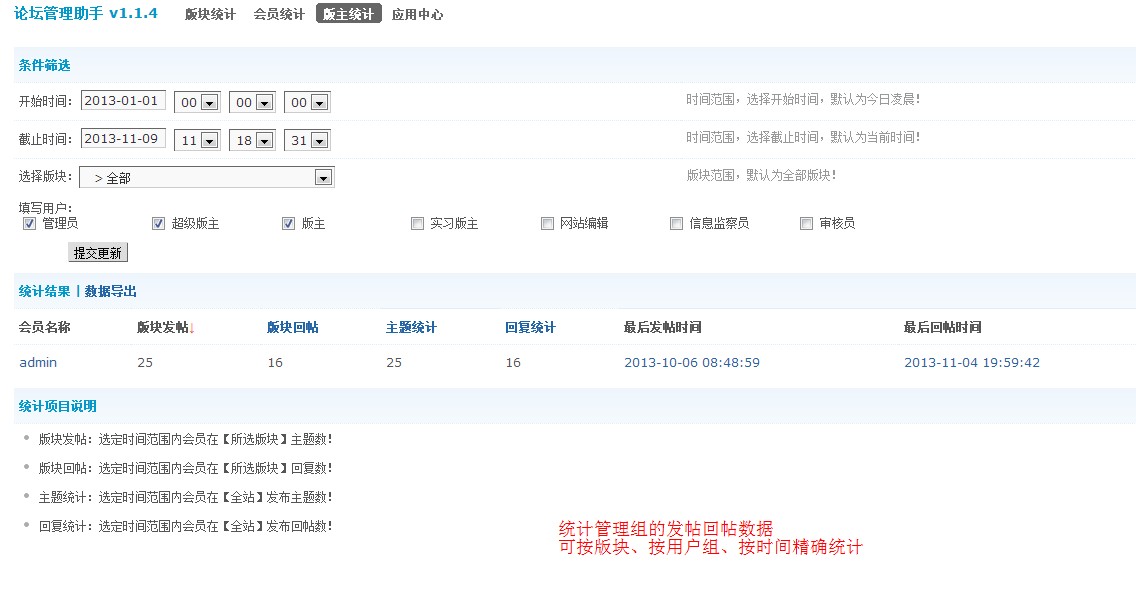This screenshot has width=1136, height=590.
Task: Edit the 开始时间 date field
Action: 123,101
